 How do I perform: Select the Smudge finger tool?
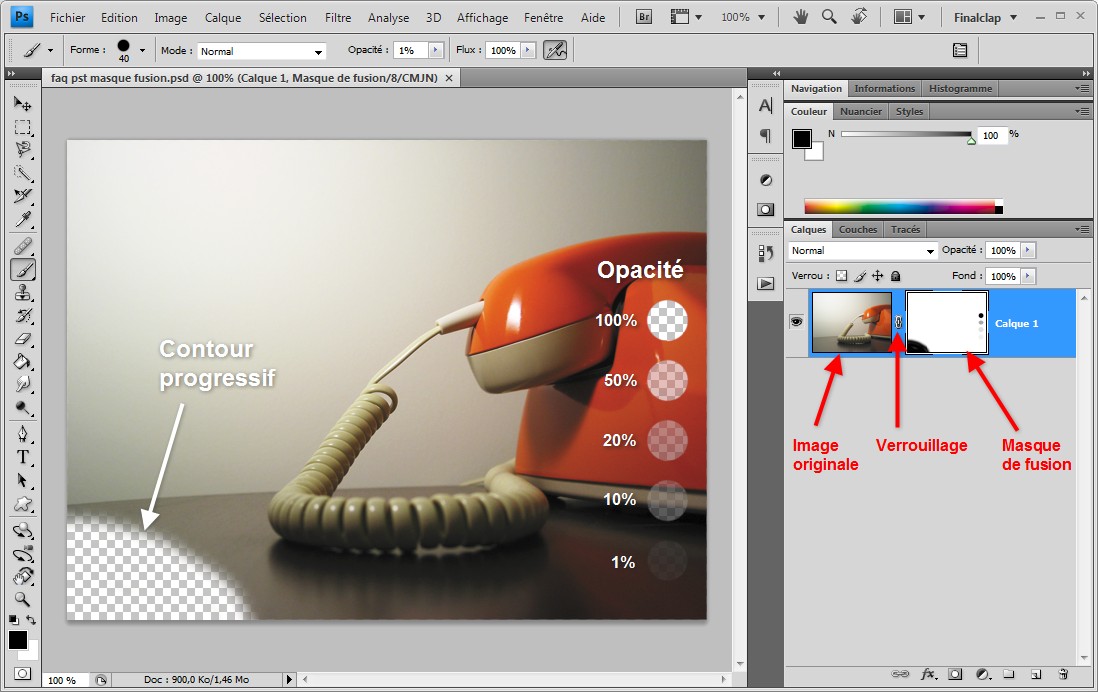(22, 385)
